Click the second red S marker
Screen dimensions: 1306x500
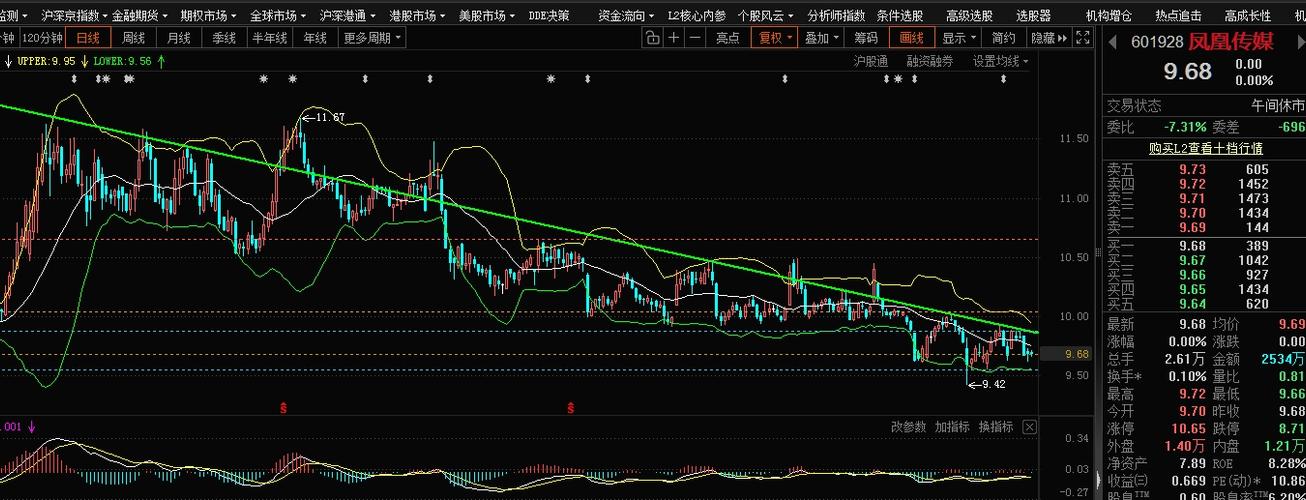[x=571, y=408]
